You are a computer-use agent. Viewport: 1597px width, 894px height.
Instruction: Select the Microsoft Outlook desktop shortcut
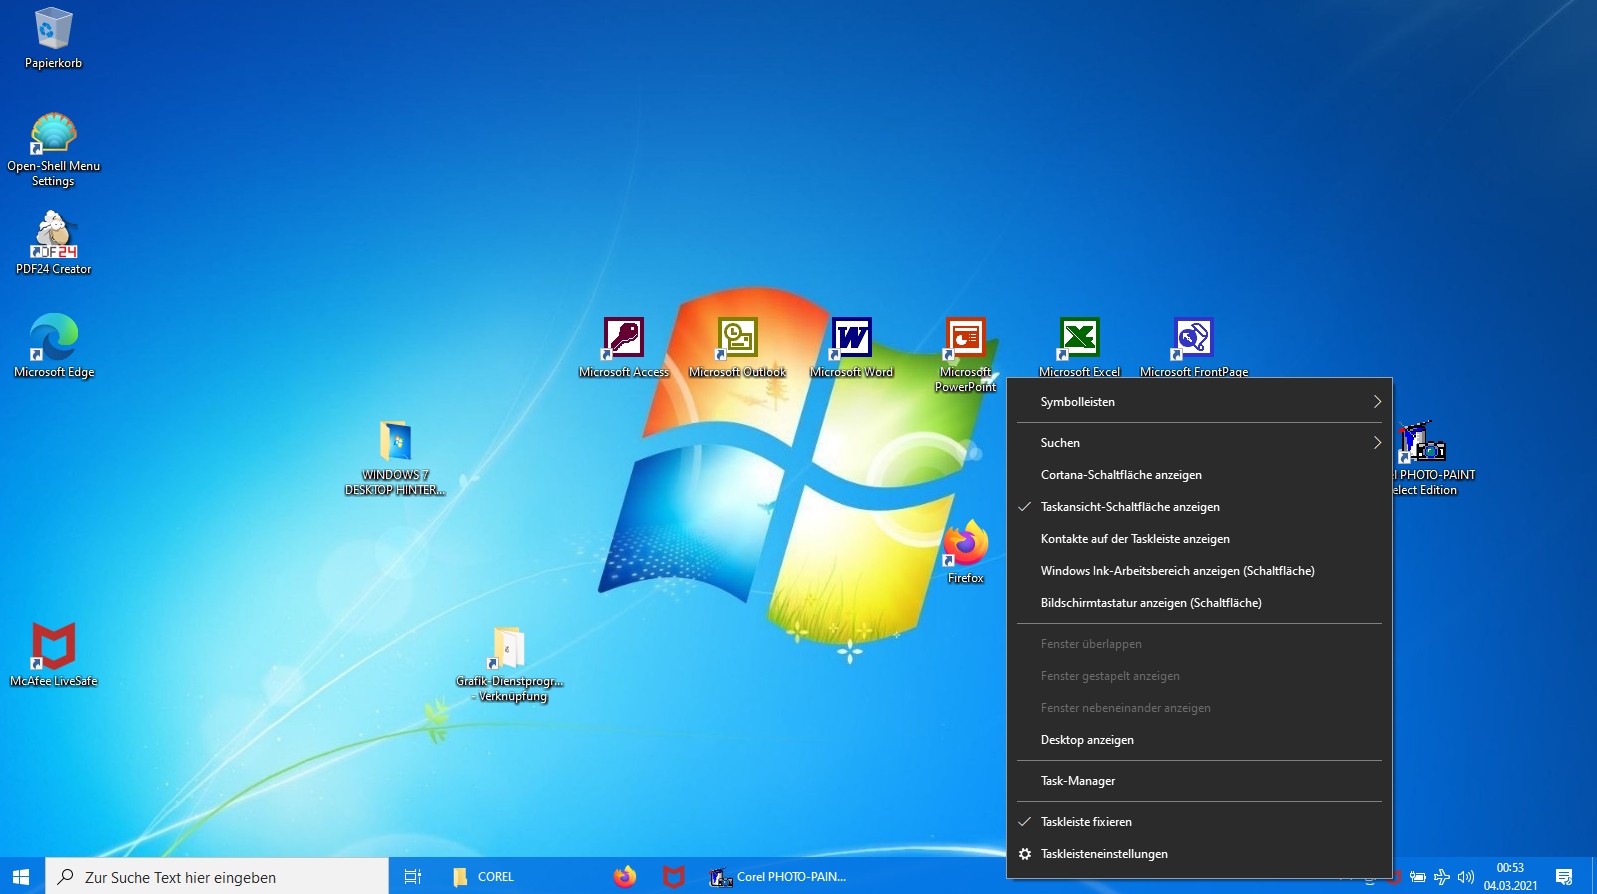(x=738, y=347)
